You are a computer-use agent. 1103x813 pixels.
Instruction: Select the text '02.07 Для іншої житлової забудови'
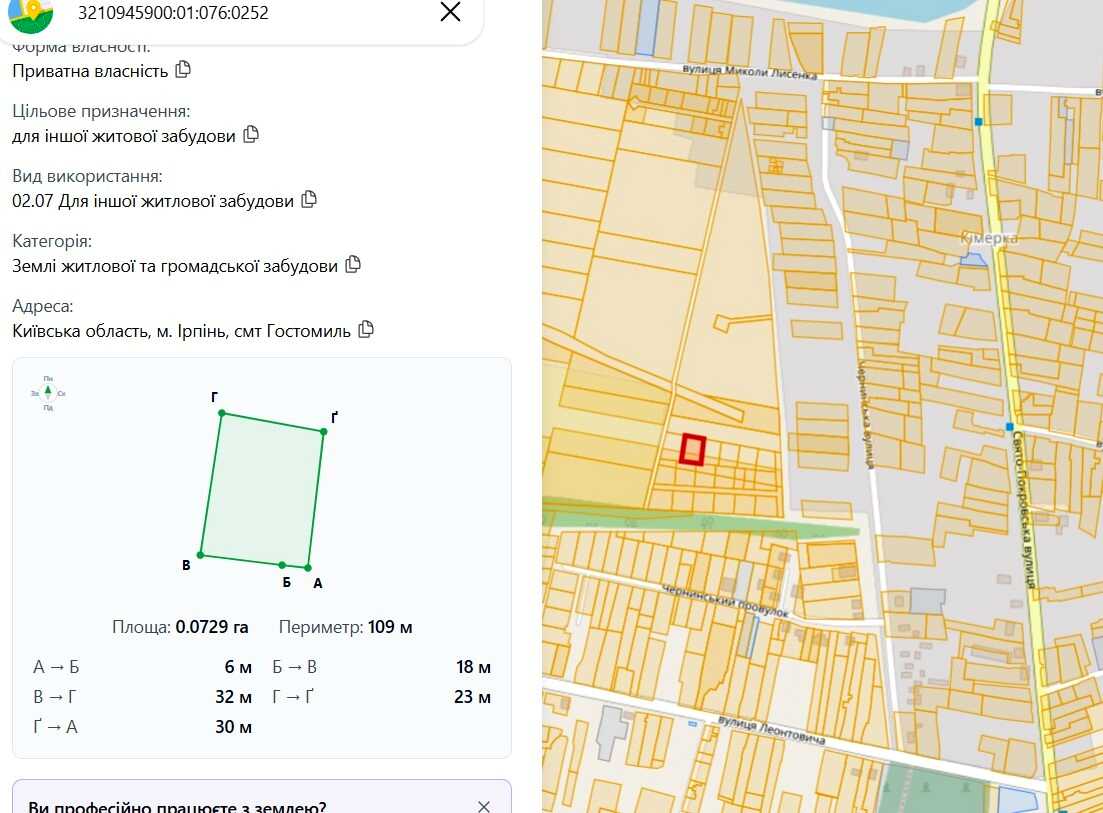click(153, 201)
